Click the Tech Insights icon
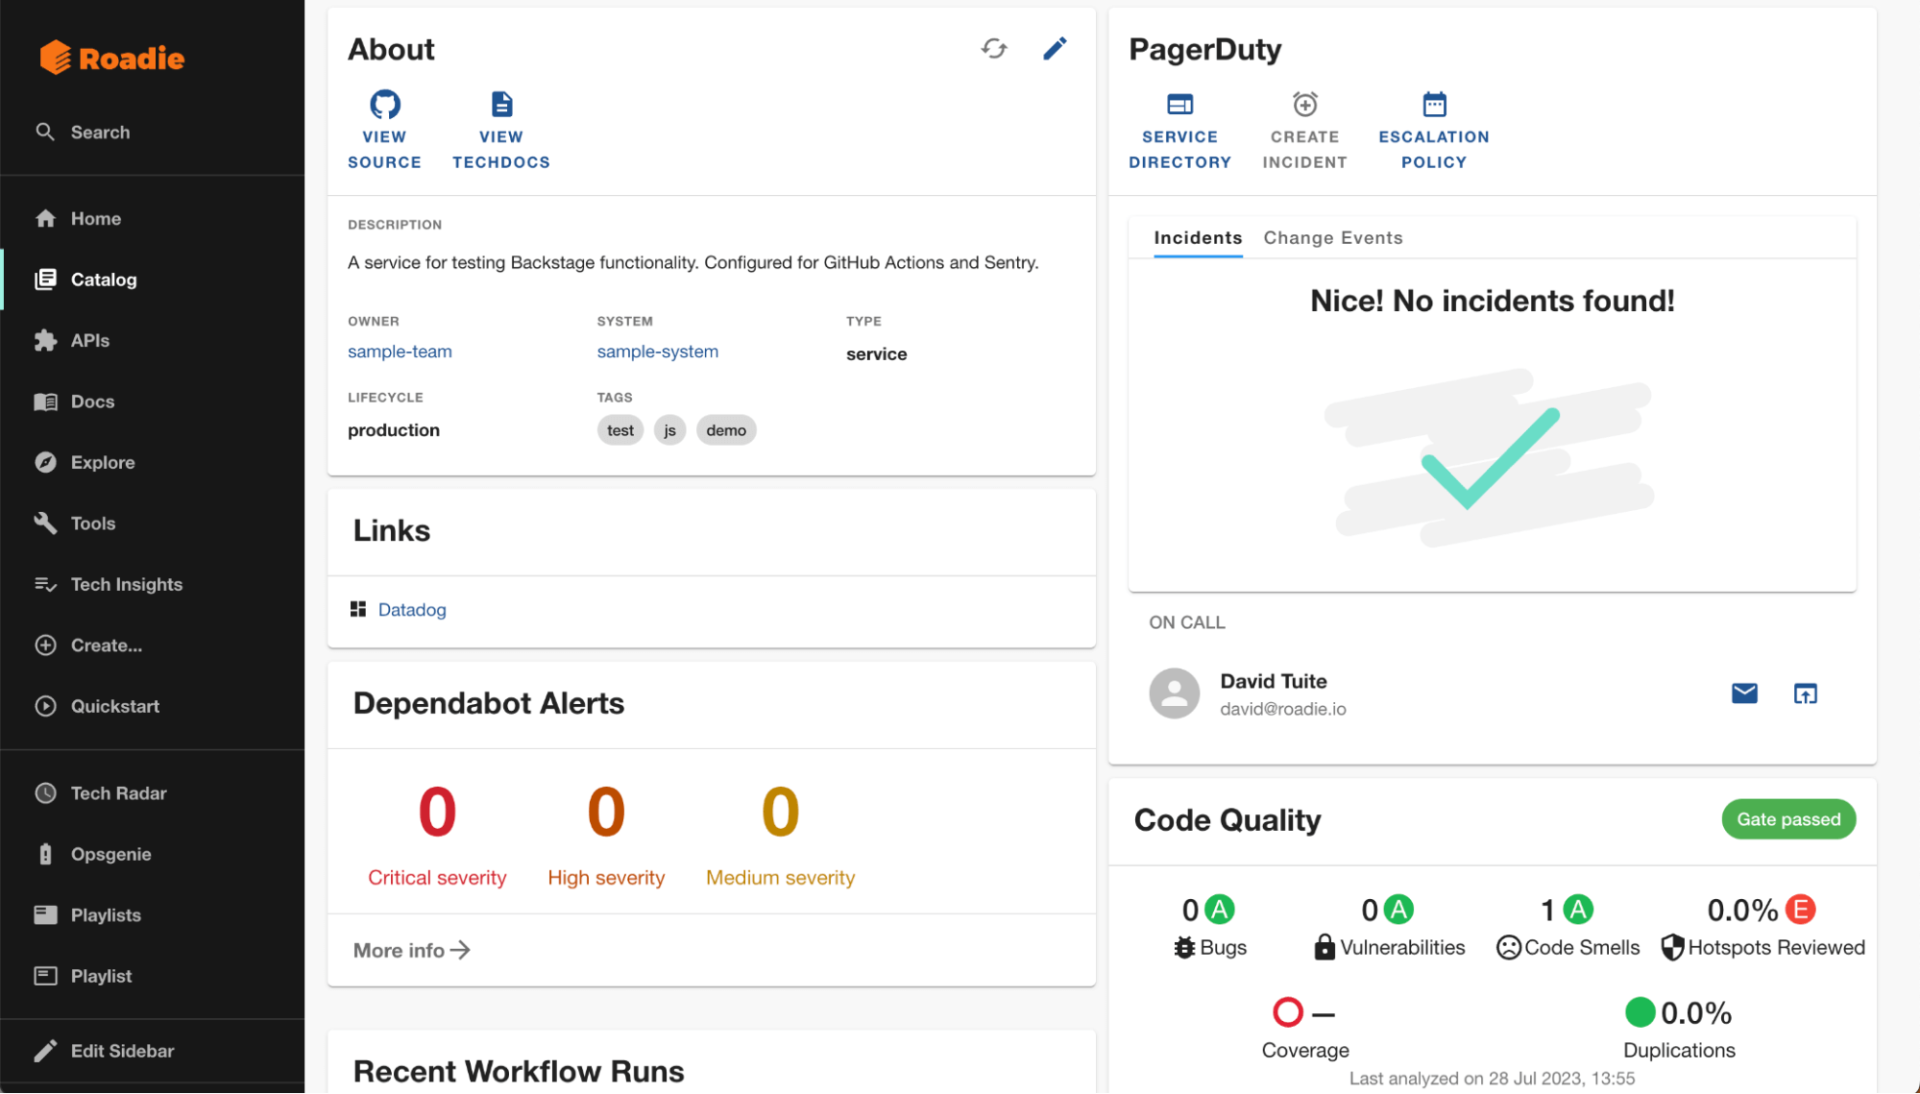1920x1094 pixels. pyautogui.click(x=45, y=584)
